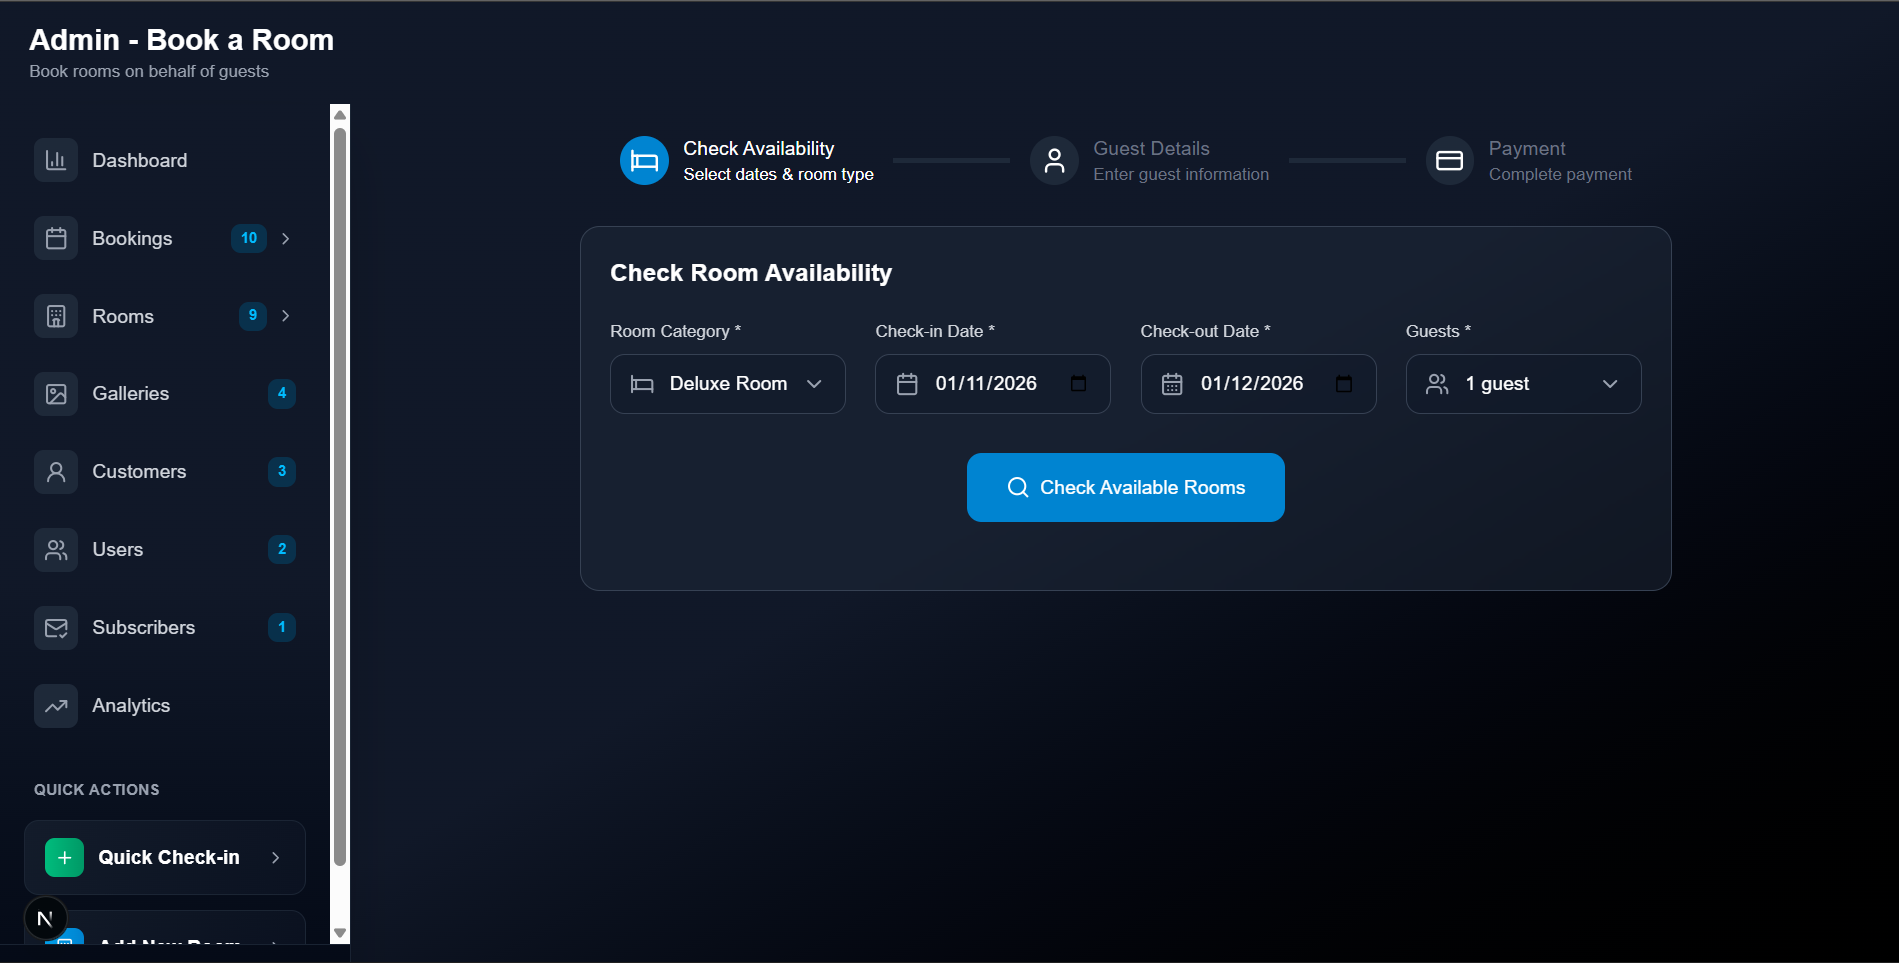The width and height of the screenshot is (1899, 963).
Task: Click the Quick Check-in action
Action: (x=163, y=857)
